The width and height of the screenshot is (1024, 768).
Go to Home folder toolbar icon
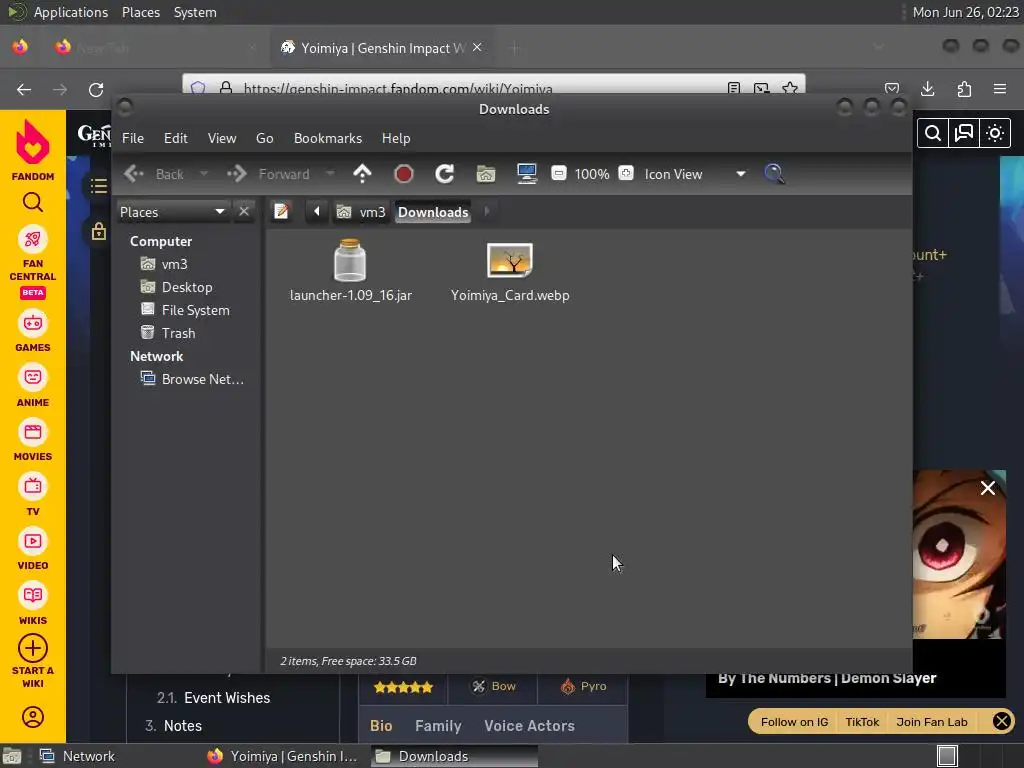[485, 174]
